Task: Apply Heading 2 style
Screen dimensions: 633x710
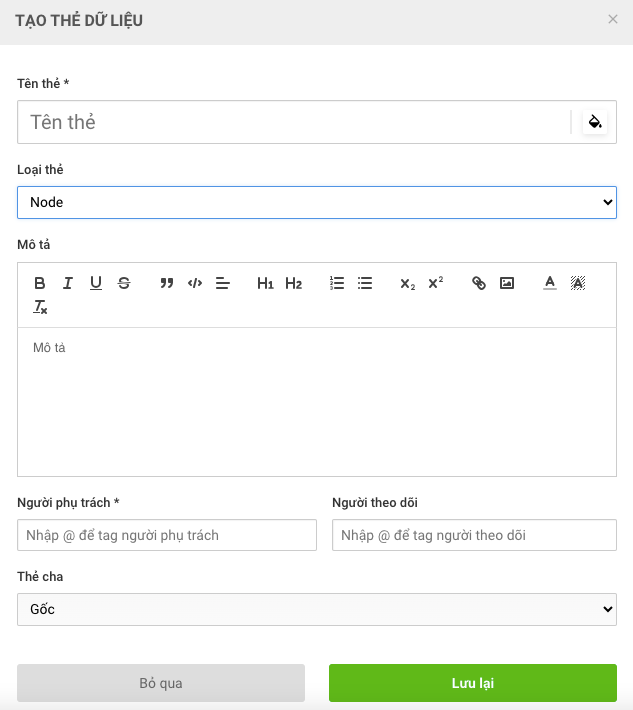Action: [x=293, y=283]
